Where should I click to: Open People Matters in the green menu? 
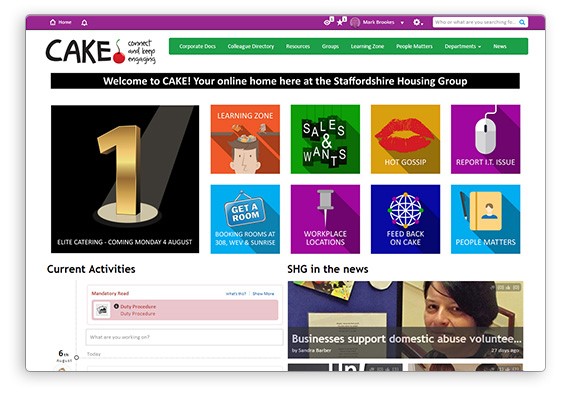pyautogui.click(x=414, y=46)
